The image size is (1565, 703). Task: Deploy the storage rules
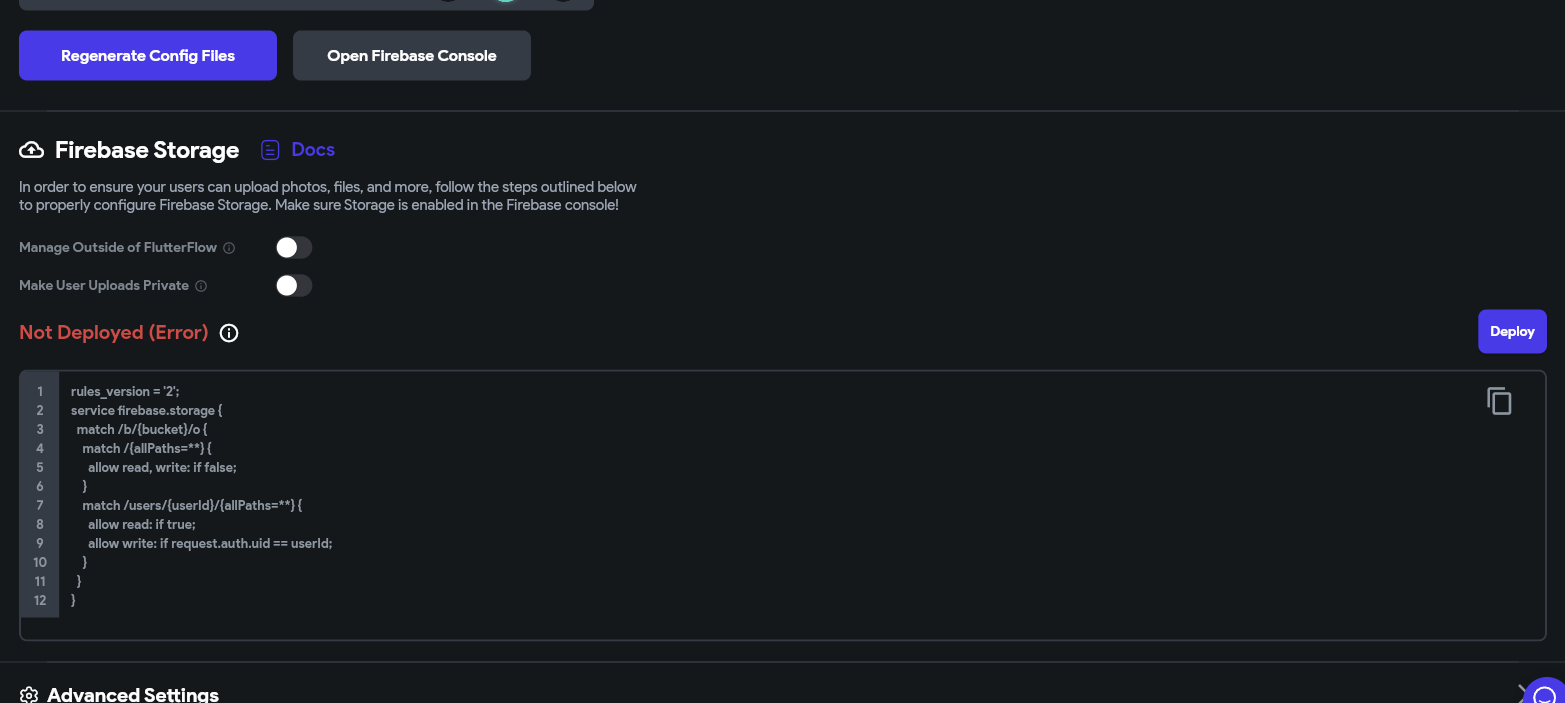1512,331
